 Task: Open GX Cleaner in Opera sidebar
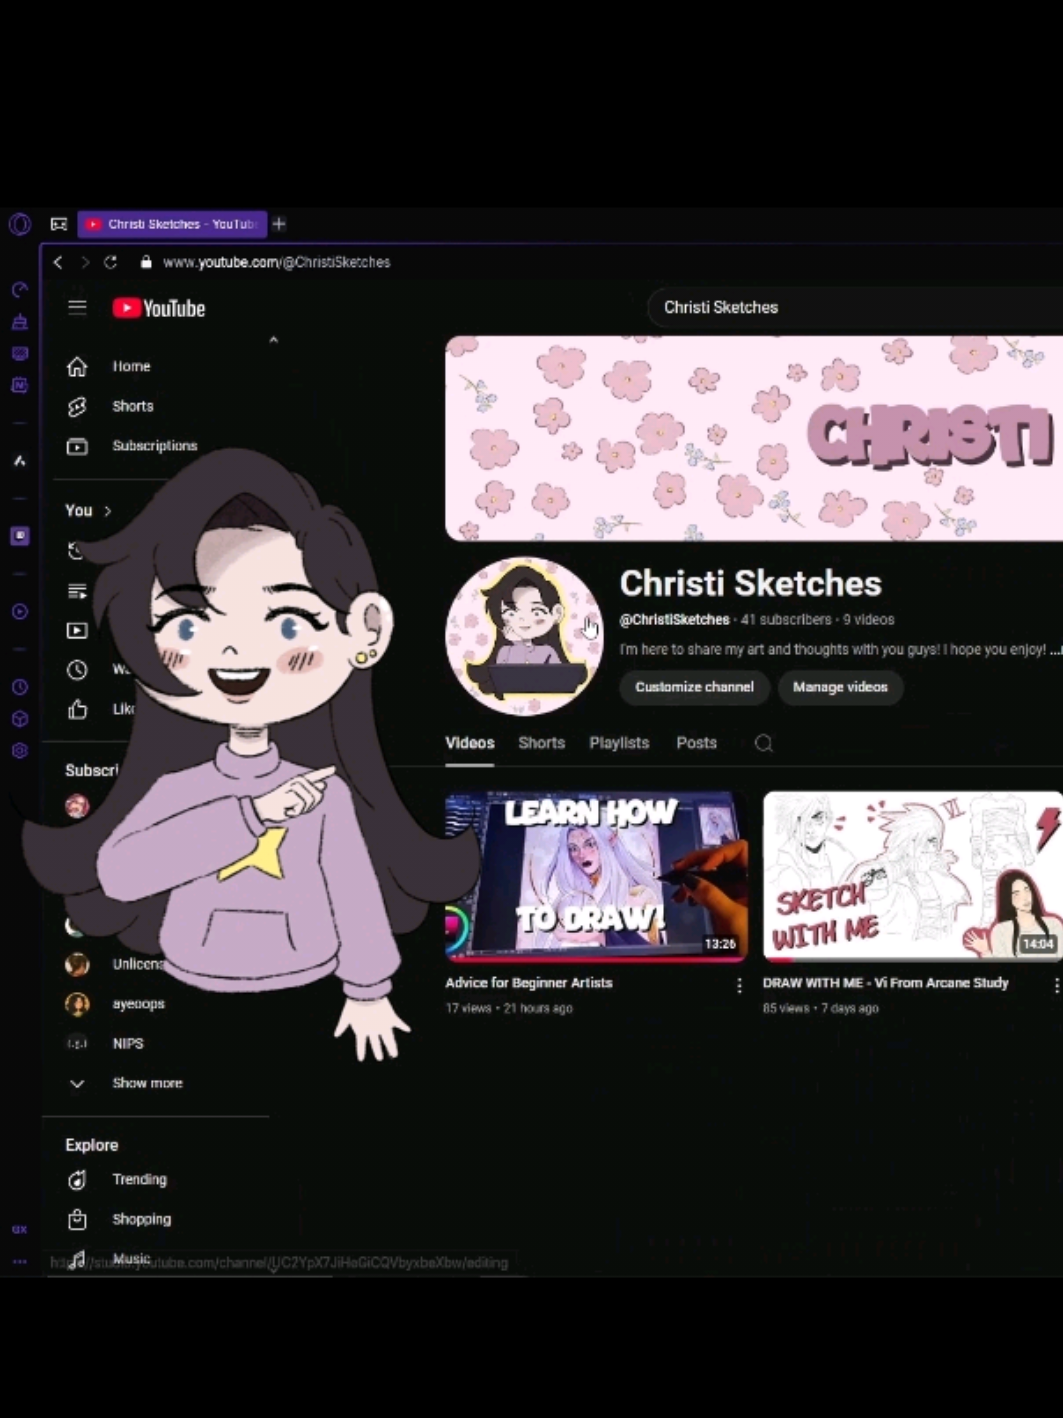pos(19,322)
